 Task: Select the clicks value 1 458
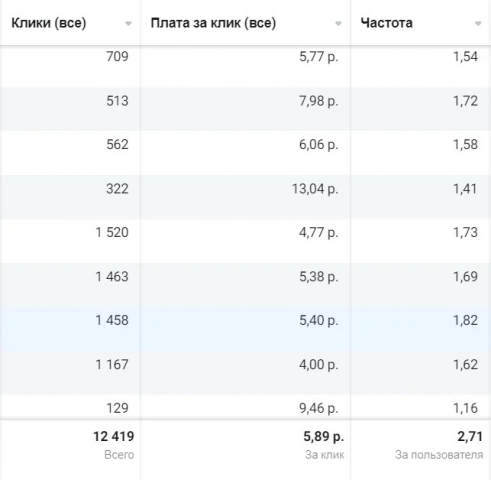tap(112, 320)
